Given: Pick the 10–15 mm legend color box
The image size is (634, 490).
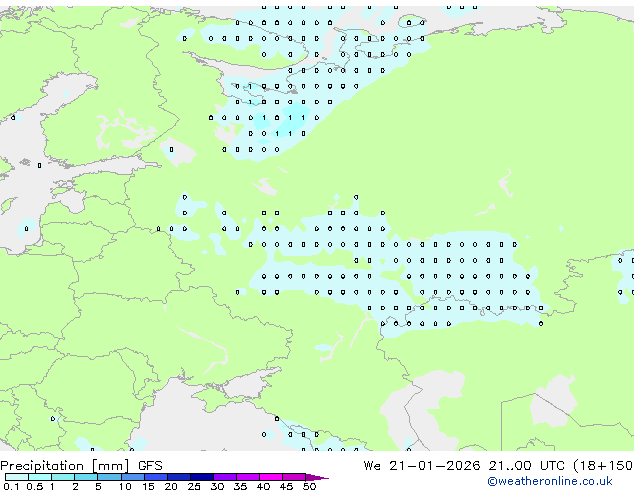Looking at the screenshot, I should (x=133, y=477).
